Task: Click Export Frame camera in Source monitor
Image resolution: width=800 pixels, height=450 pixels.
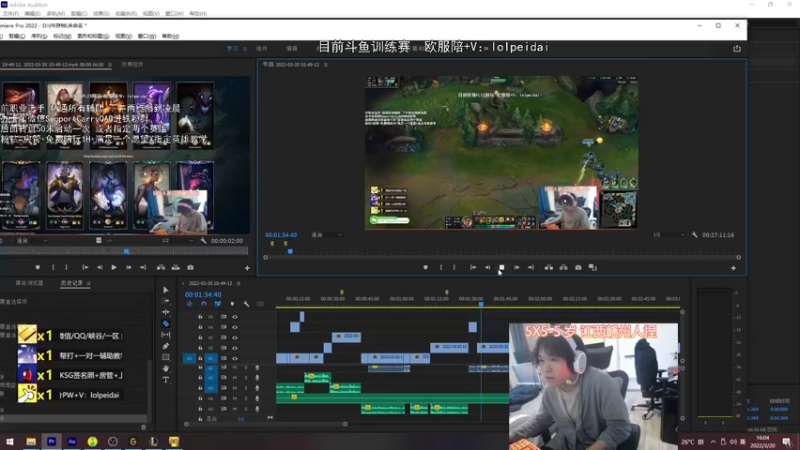Action: pos(190,267)
